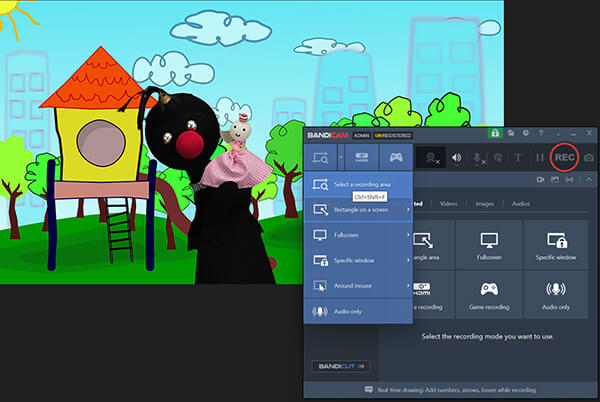Expand the Rectangle on a screen submenu arrow
600x402 pixels.
[408, 210]
